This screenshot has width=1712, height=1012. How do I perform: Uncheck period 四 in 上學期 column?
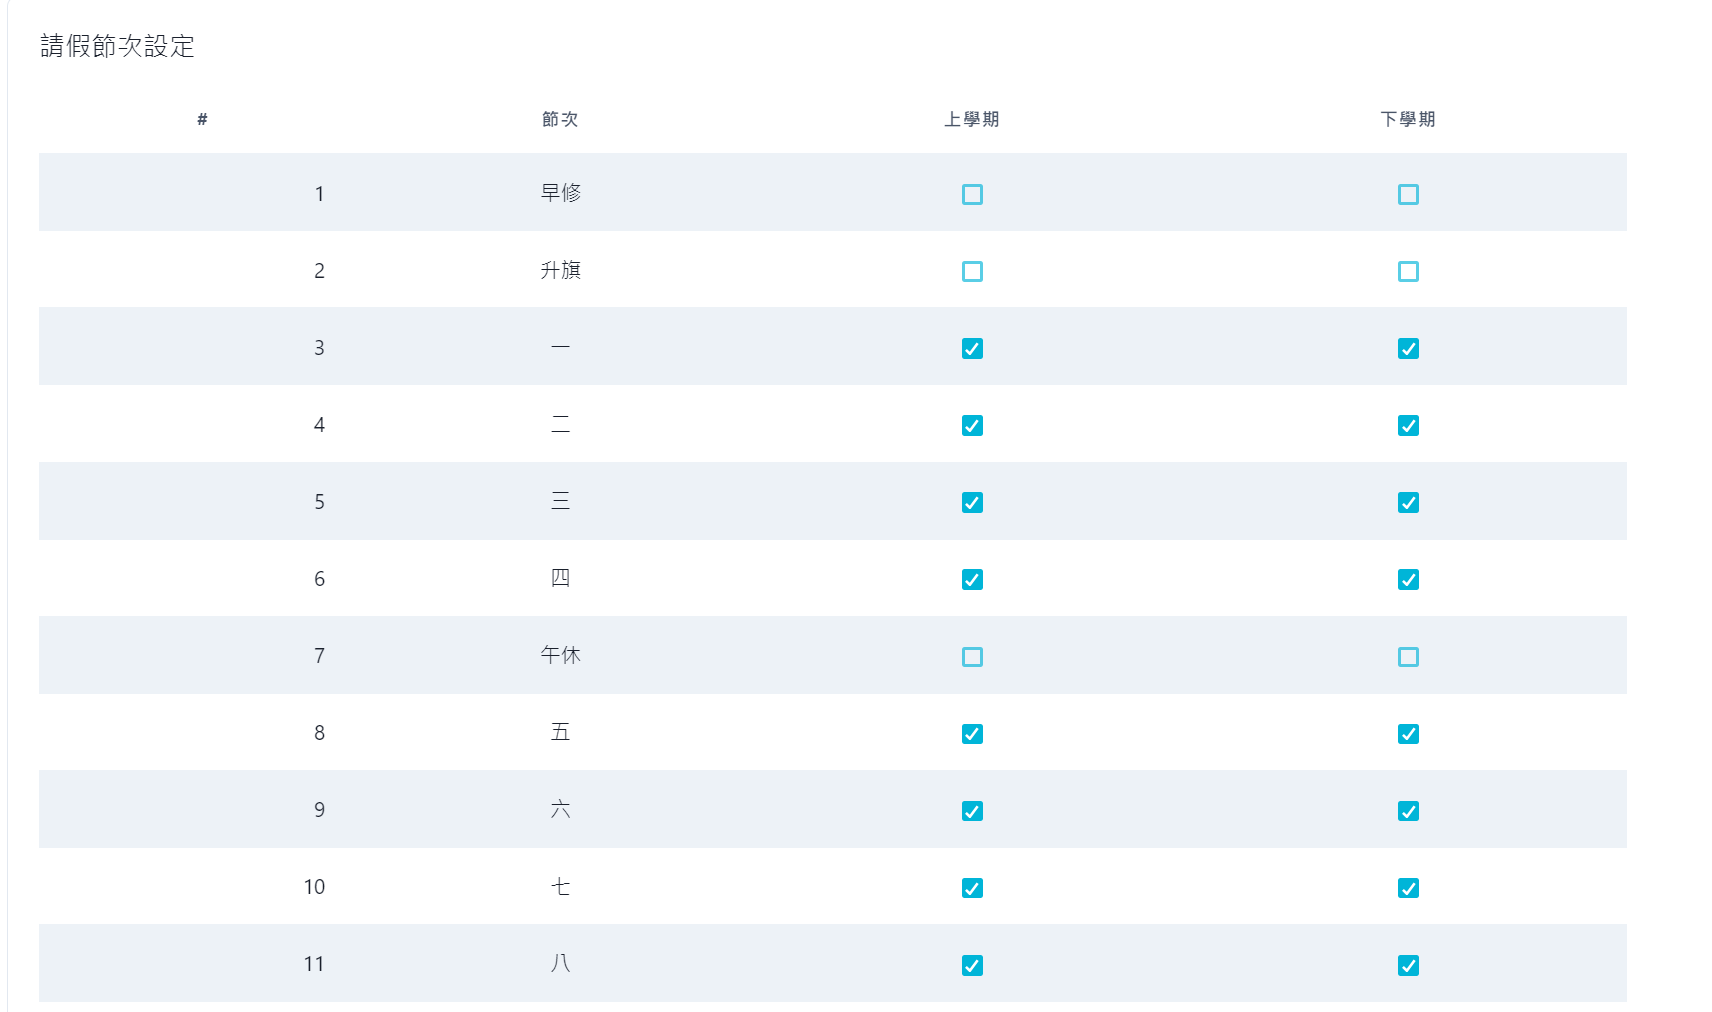[972, 579]
